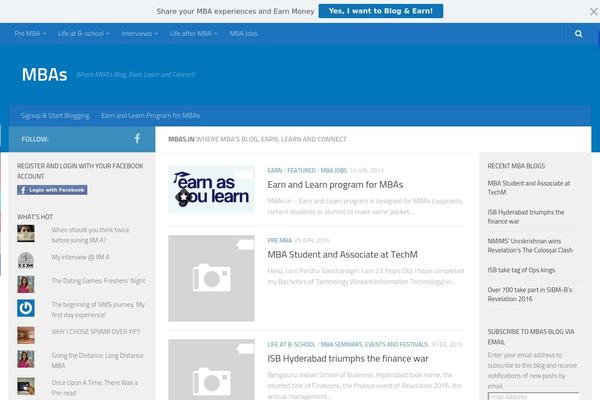The height and width of the screenshot is (400, 600).
Task: Expand the Life at B-school menu
Action: tap(83, 34)
